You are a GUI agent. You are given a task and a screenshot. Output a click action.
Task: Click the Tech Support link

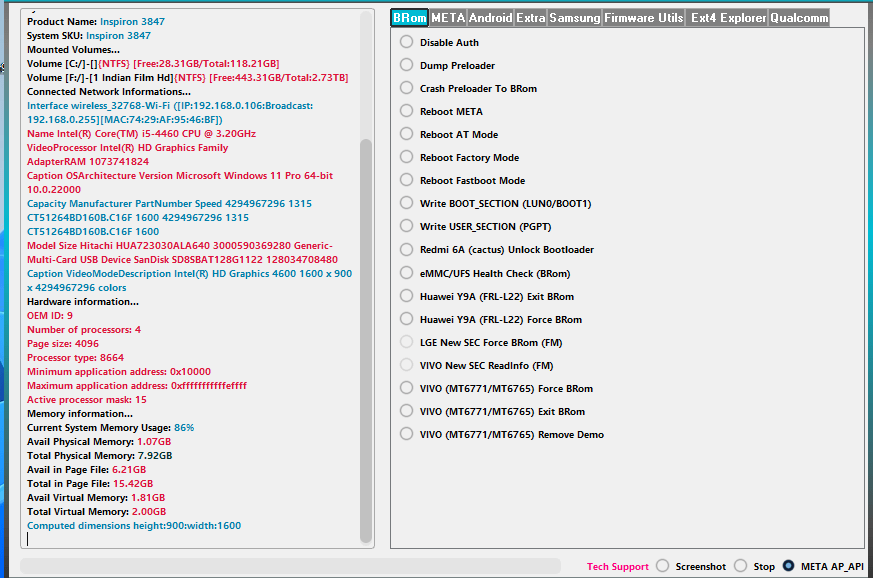click(617, 567)
